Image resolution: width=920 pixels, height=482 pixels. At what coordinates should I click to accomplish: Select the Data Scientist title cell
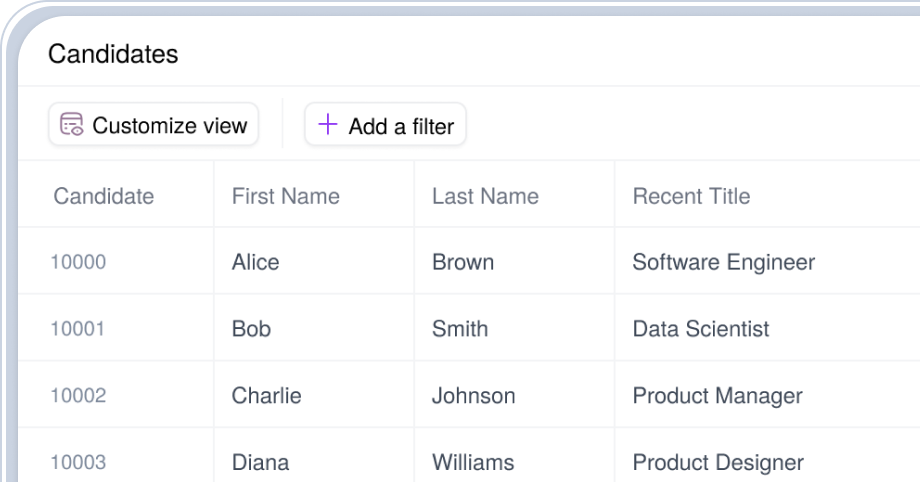(701, 328)
